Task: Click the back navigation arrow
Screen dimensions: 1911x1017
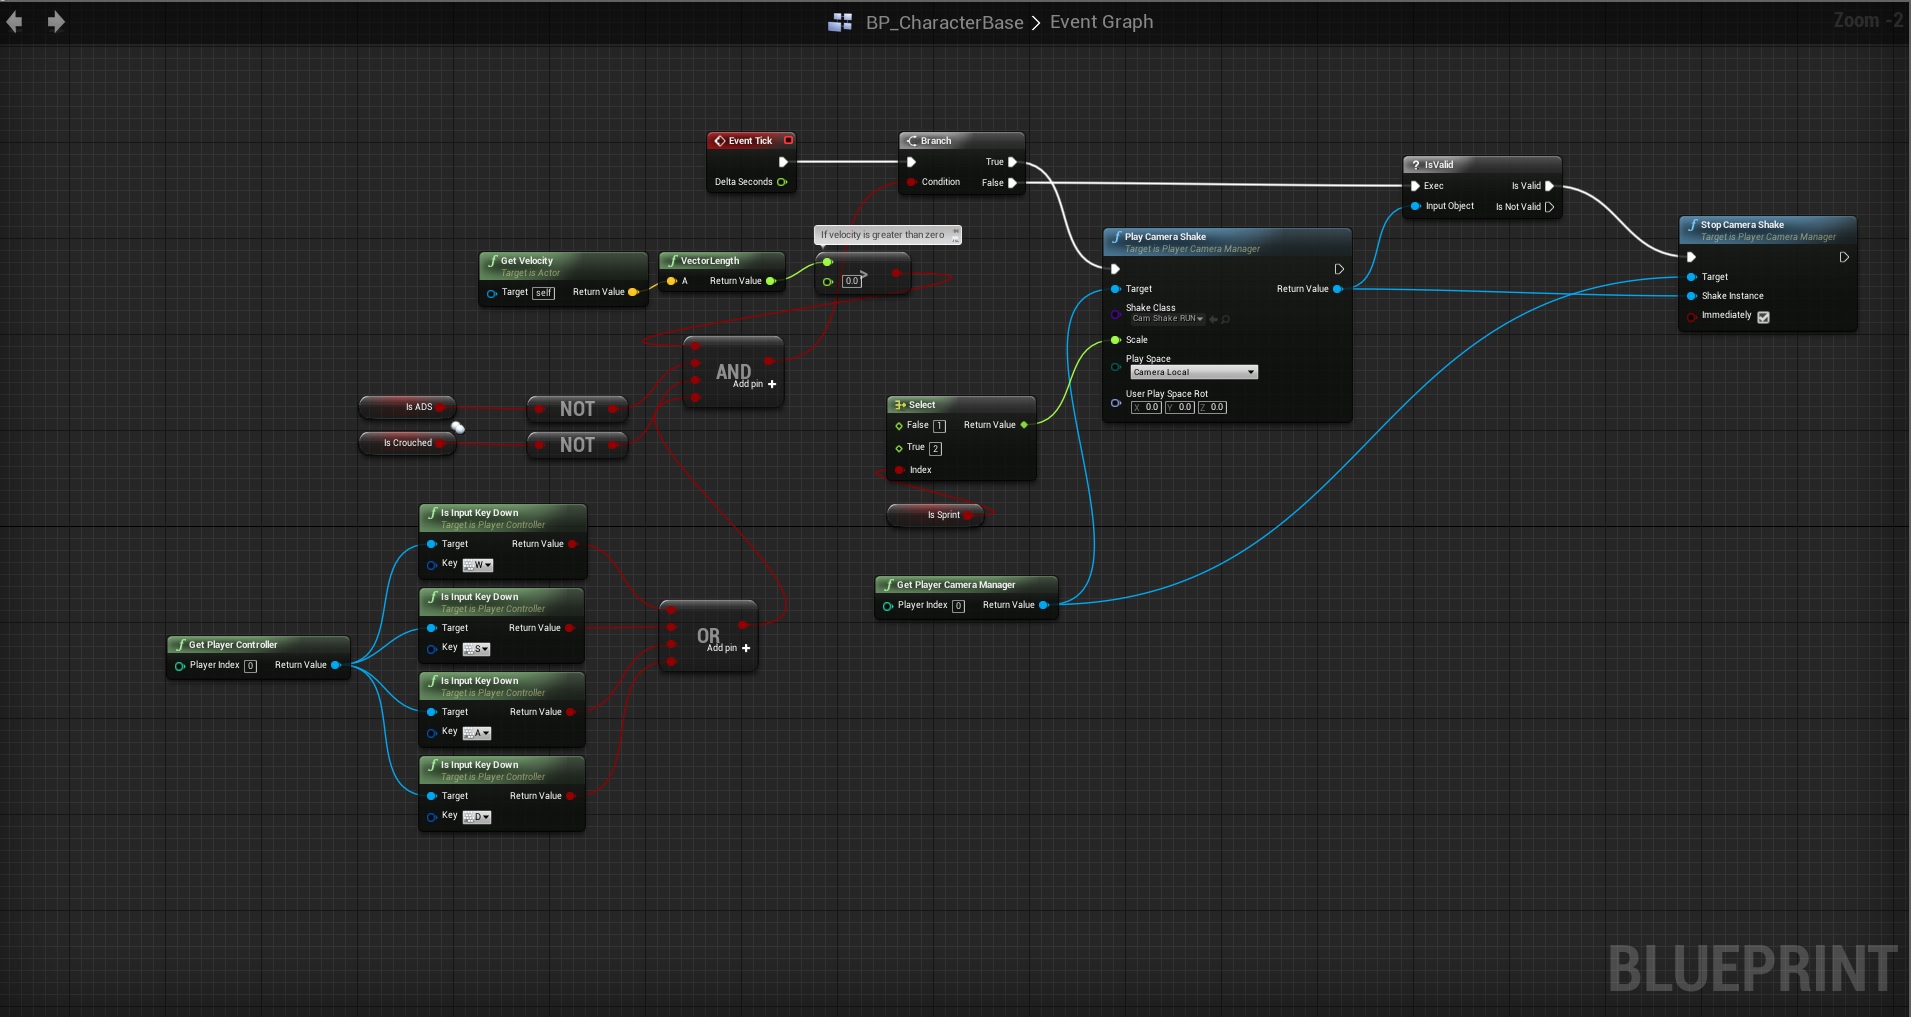Action: pyautogui.click(x=14, y=22)
